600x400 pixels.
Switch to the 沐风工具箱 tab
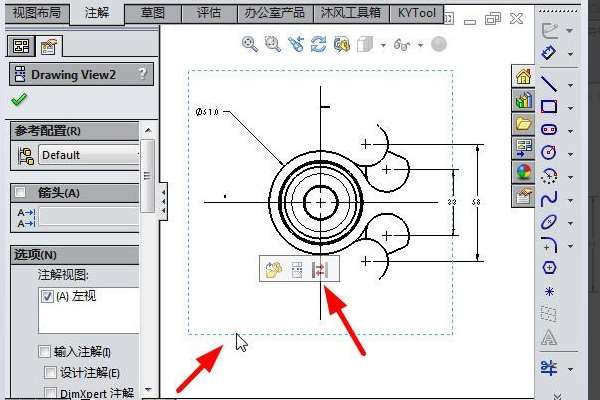pyautogui.click(x=351, y=13)
